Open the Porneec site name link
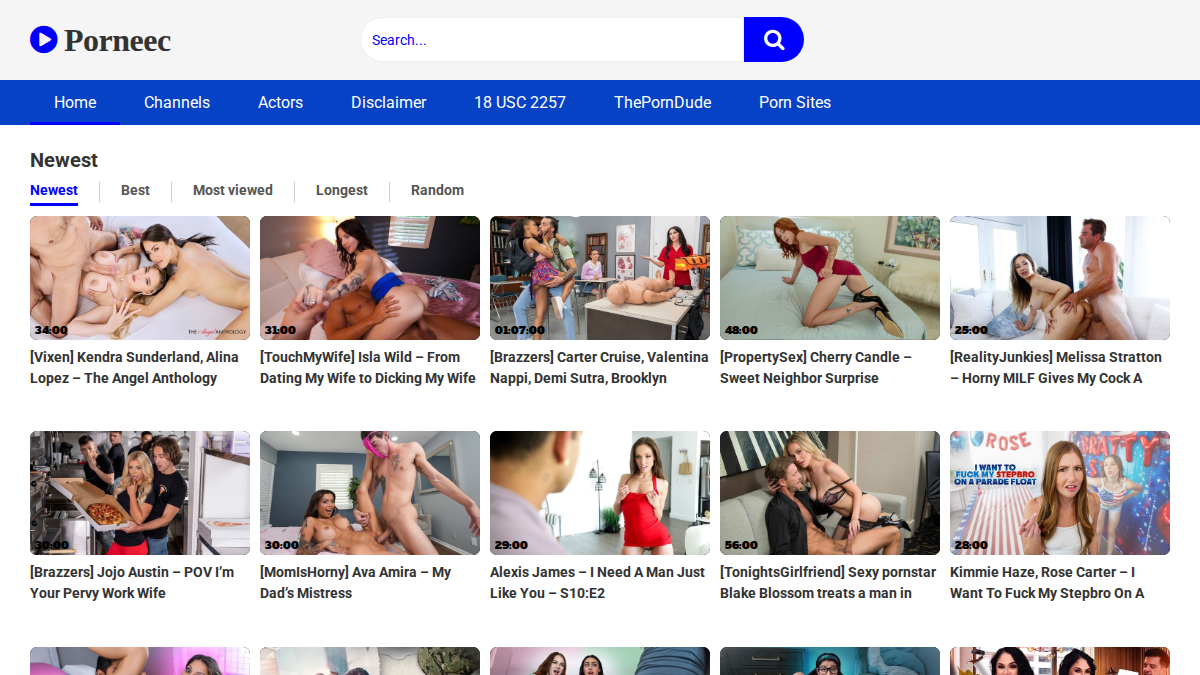The image size is (1200, 675). (118, 41)
